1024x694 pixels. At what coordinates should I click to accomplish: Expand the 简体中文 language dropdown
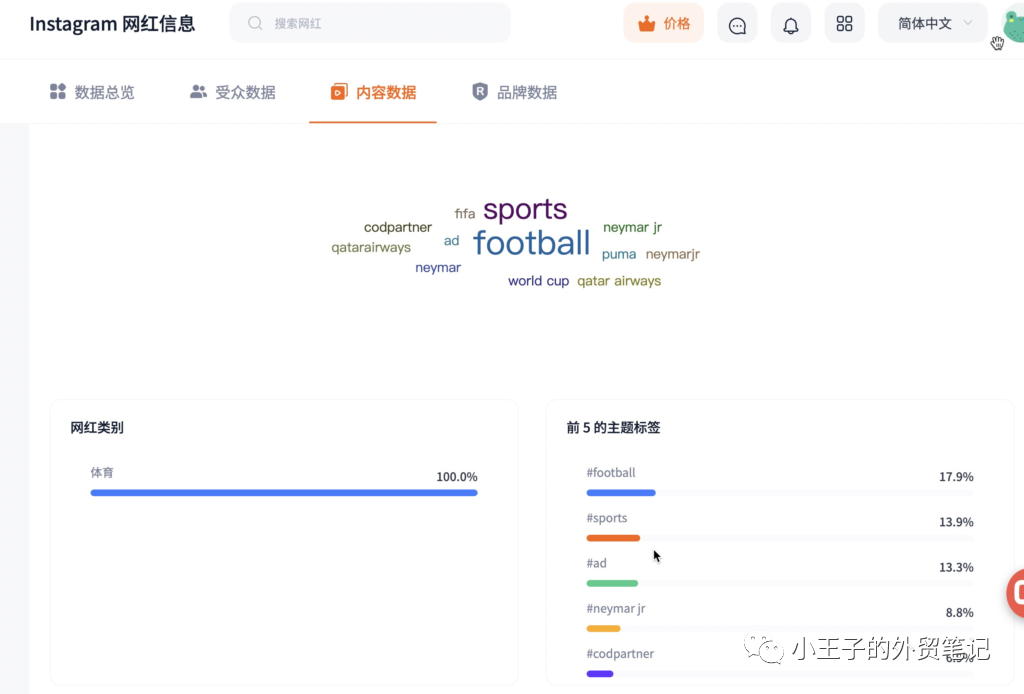pos(933,24)
